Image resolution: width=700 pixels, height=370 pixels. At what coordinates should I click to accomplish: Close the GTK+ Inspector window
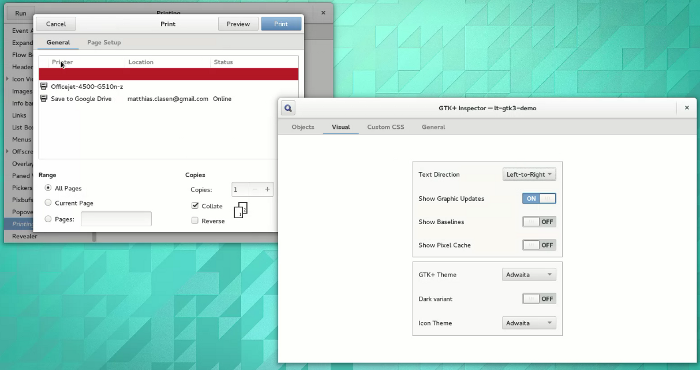687,108
